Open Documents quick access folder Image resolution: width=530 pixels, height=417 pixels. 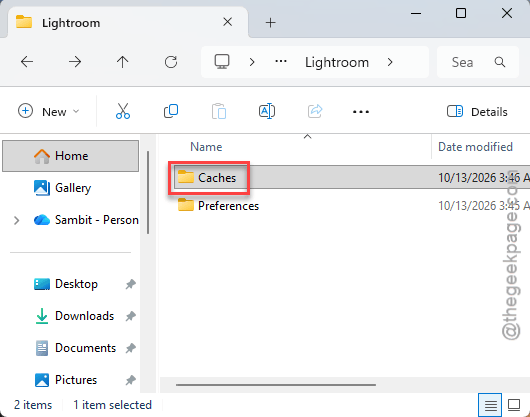(x=71, y=348)
